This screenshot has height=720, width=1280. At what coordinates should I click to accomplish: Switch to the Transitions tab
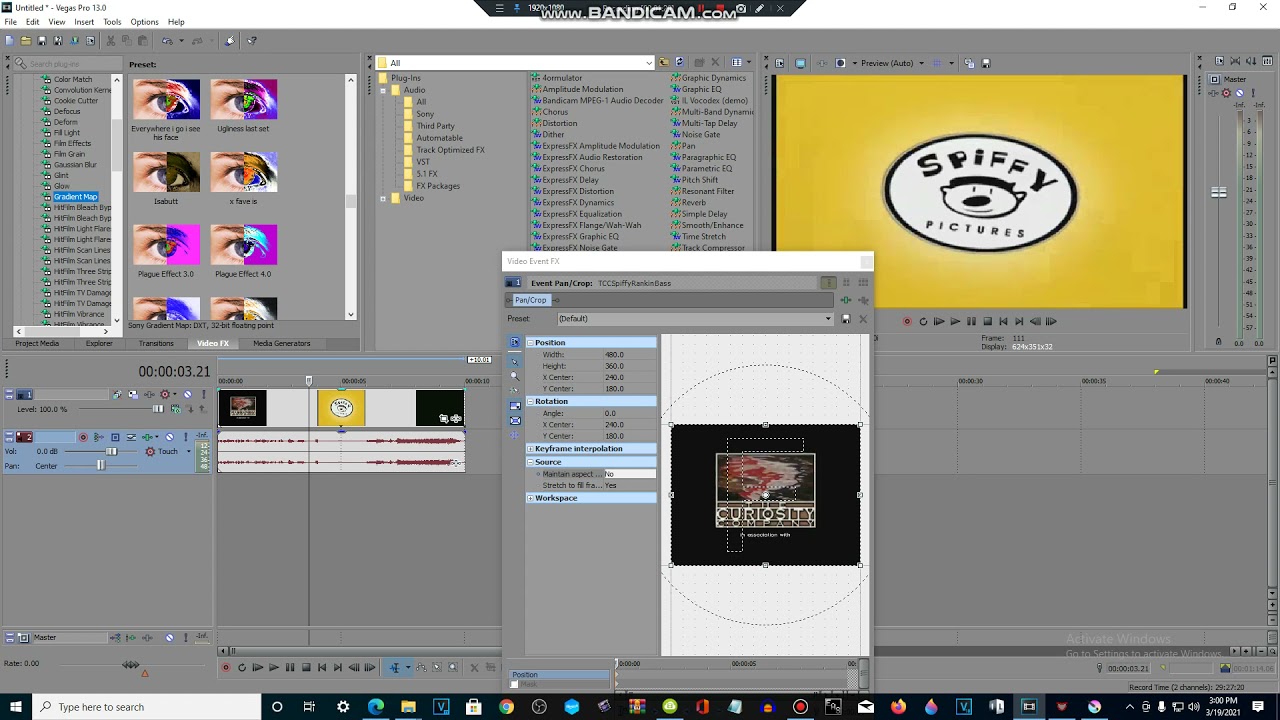pyautogui.click(x=156, y=343)
